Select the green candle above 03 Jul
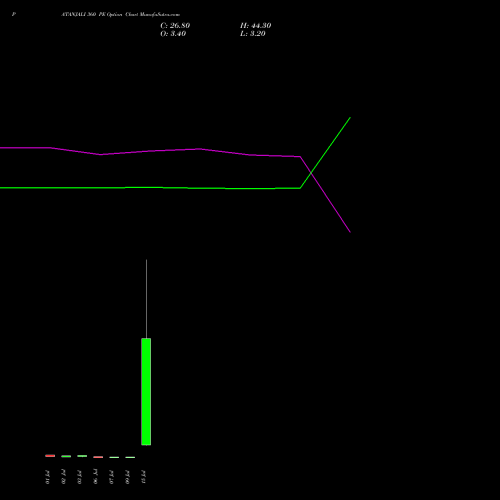Image resolution: width=500 pixels, height=500 pixels. (x=82, y=456)
